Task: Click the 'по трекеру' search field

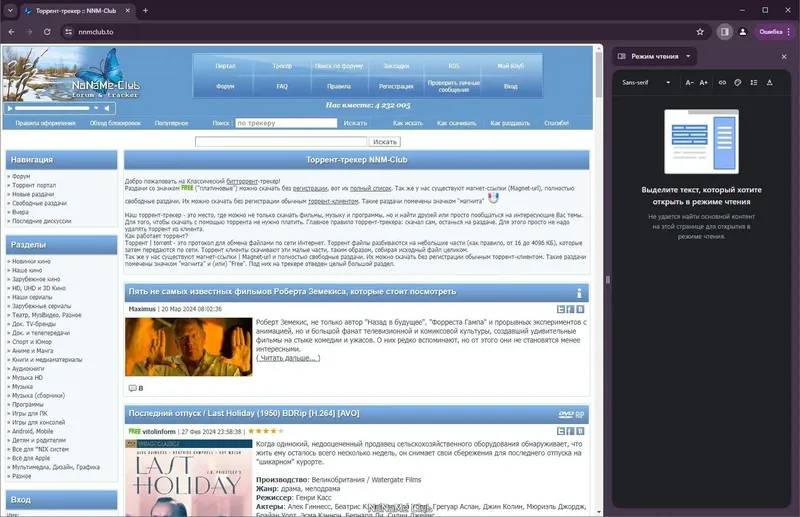Action: [286, 123]
